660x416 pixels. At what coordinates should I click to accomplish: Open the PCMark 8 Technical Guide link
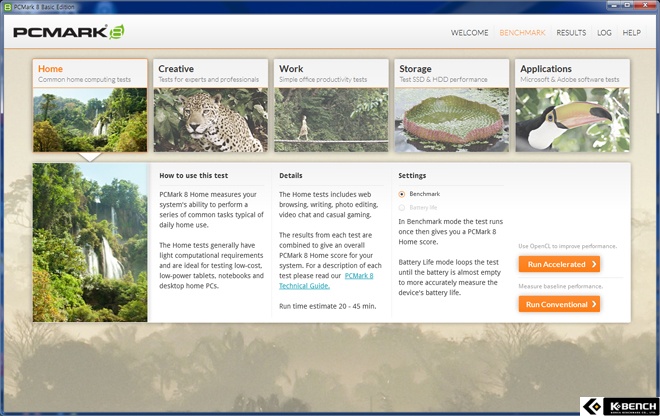326,281
